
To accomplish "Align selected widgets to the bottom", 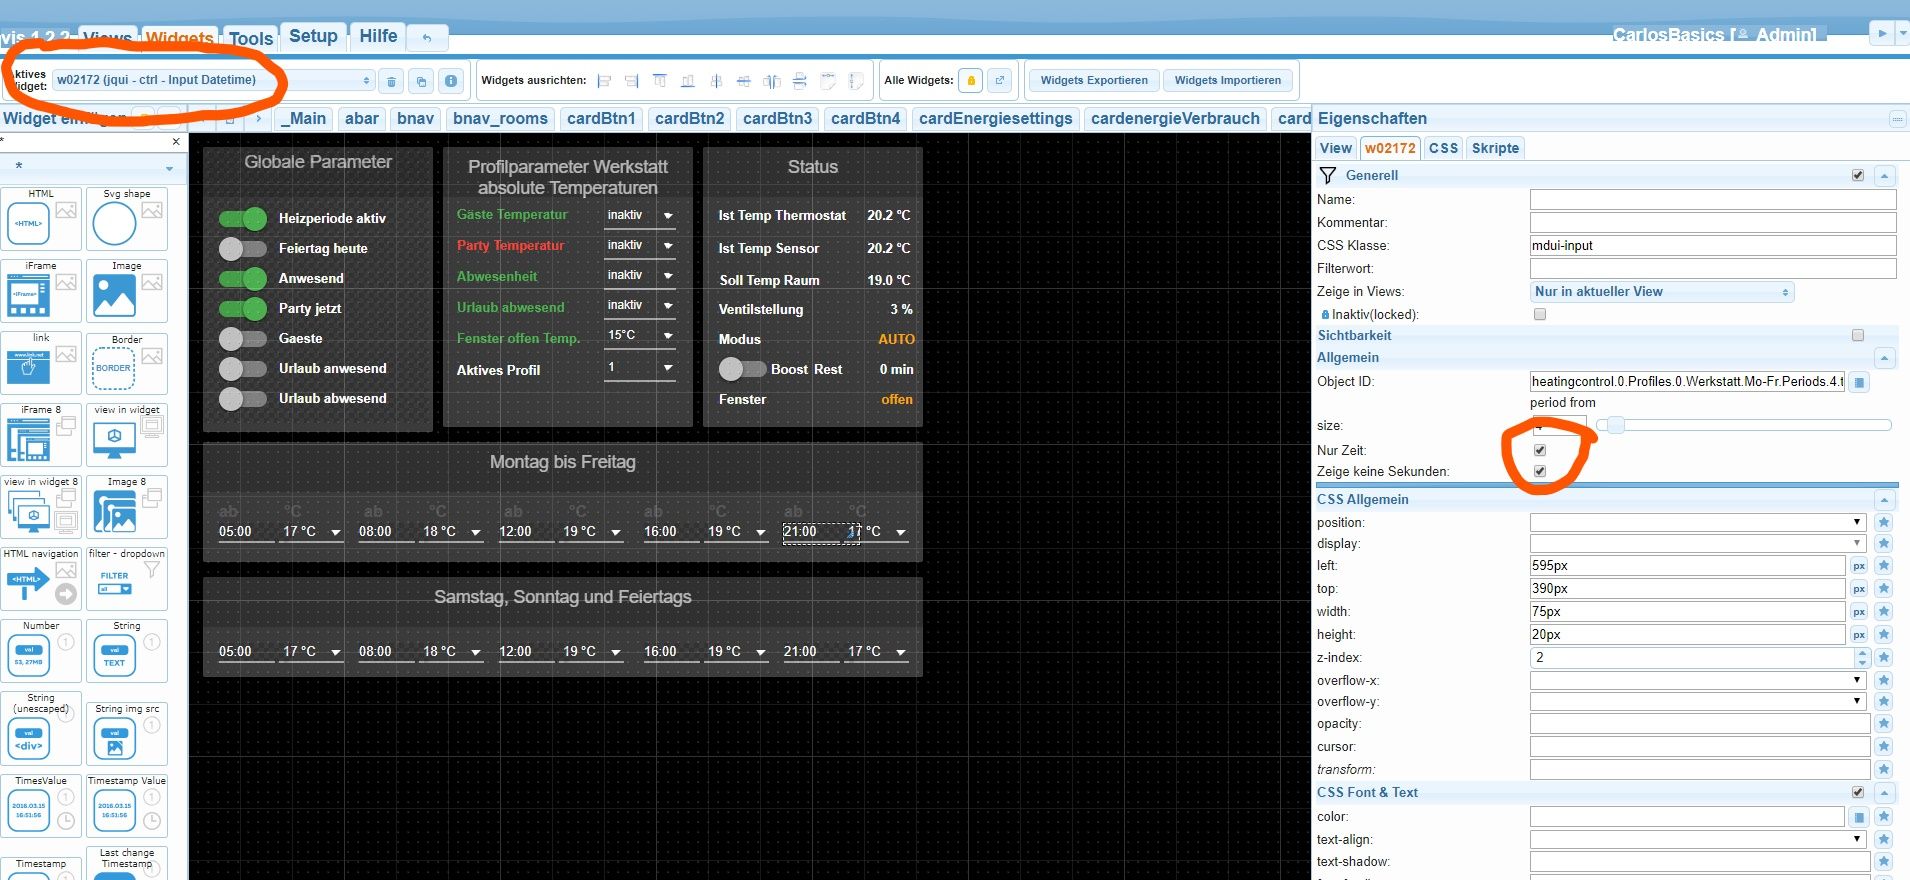I will tap(688, 81).
